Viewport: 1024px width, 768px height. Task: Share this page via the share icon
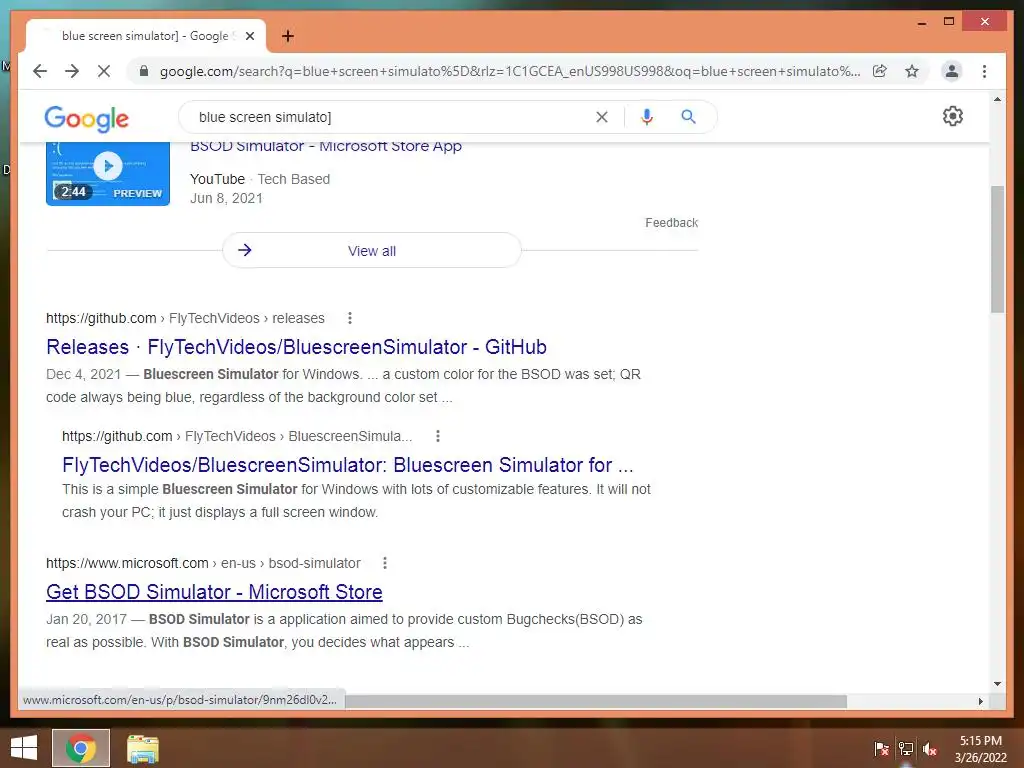coord(880,71)
